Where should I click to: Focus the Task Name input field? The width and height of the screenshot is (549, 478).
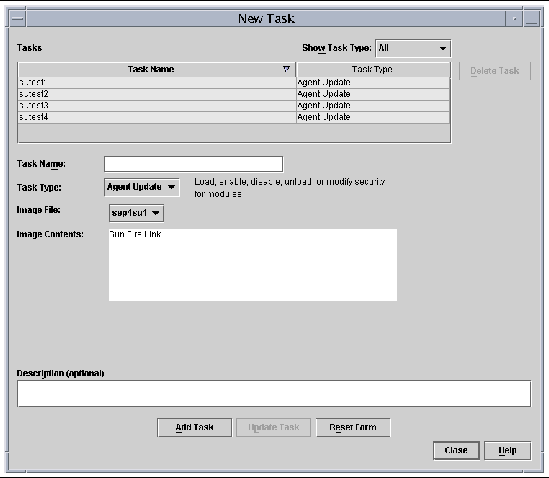[193, 164]
